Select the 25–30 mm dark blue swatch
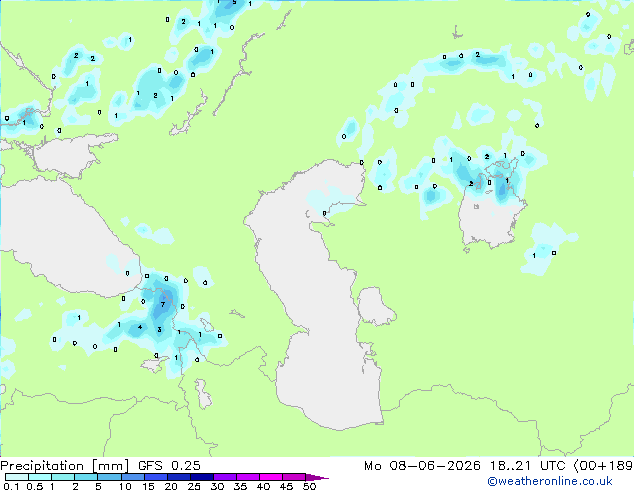Screen dimensions: 634x490 (201, 477)
